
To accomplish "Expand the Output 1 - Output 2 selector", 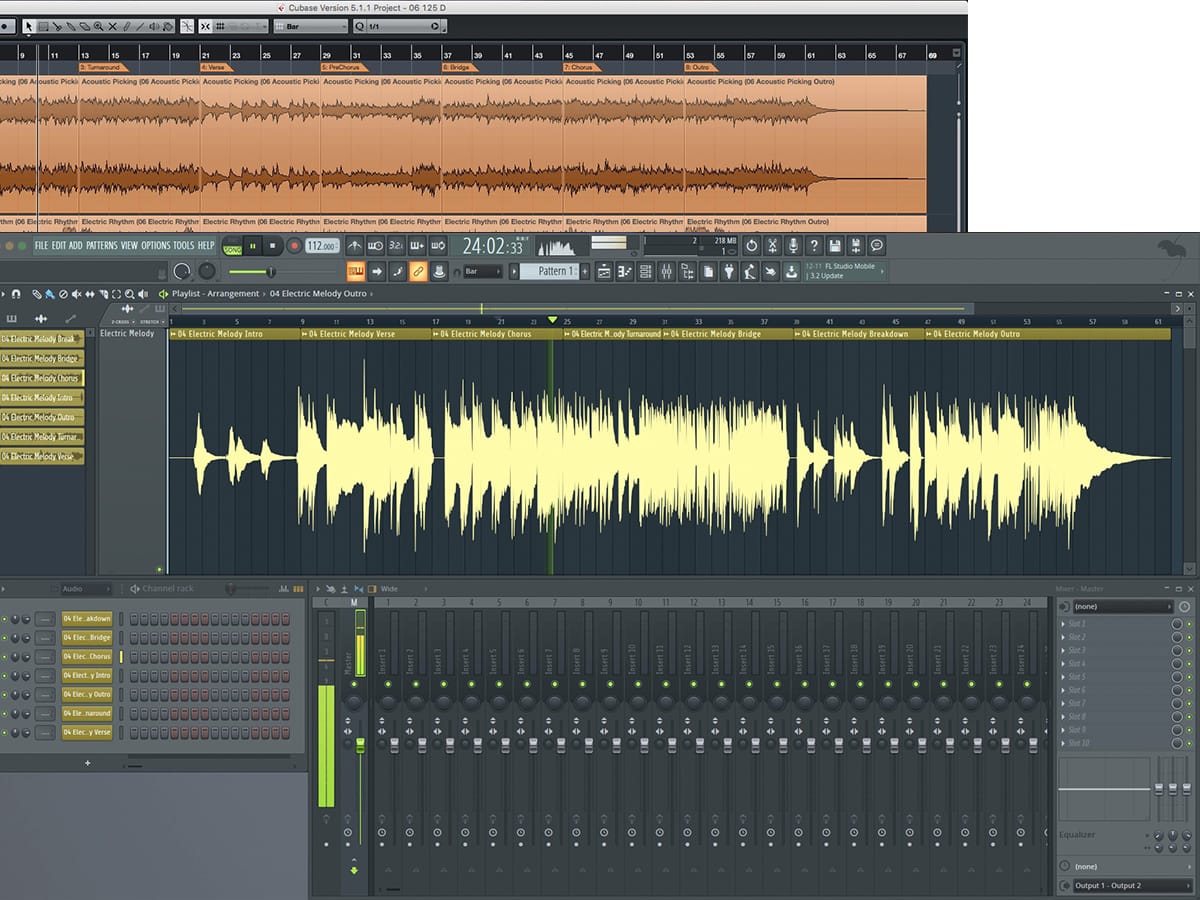I will (x=1118, y=886).
